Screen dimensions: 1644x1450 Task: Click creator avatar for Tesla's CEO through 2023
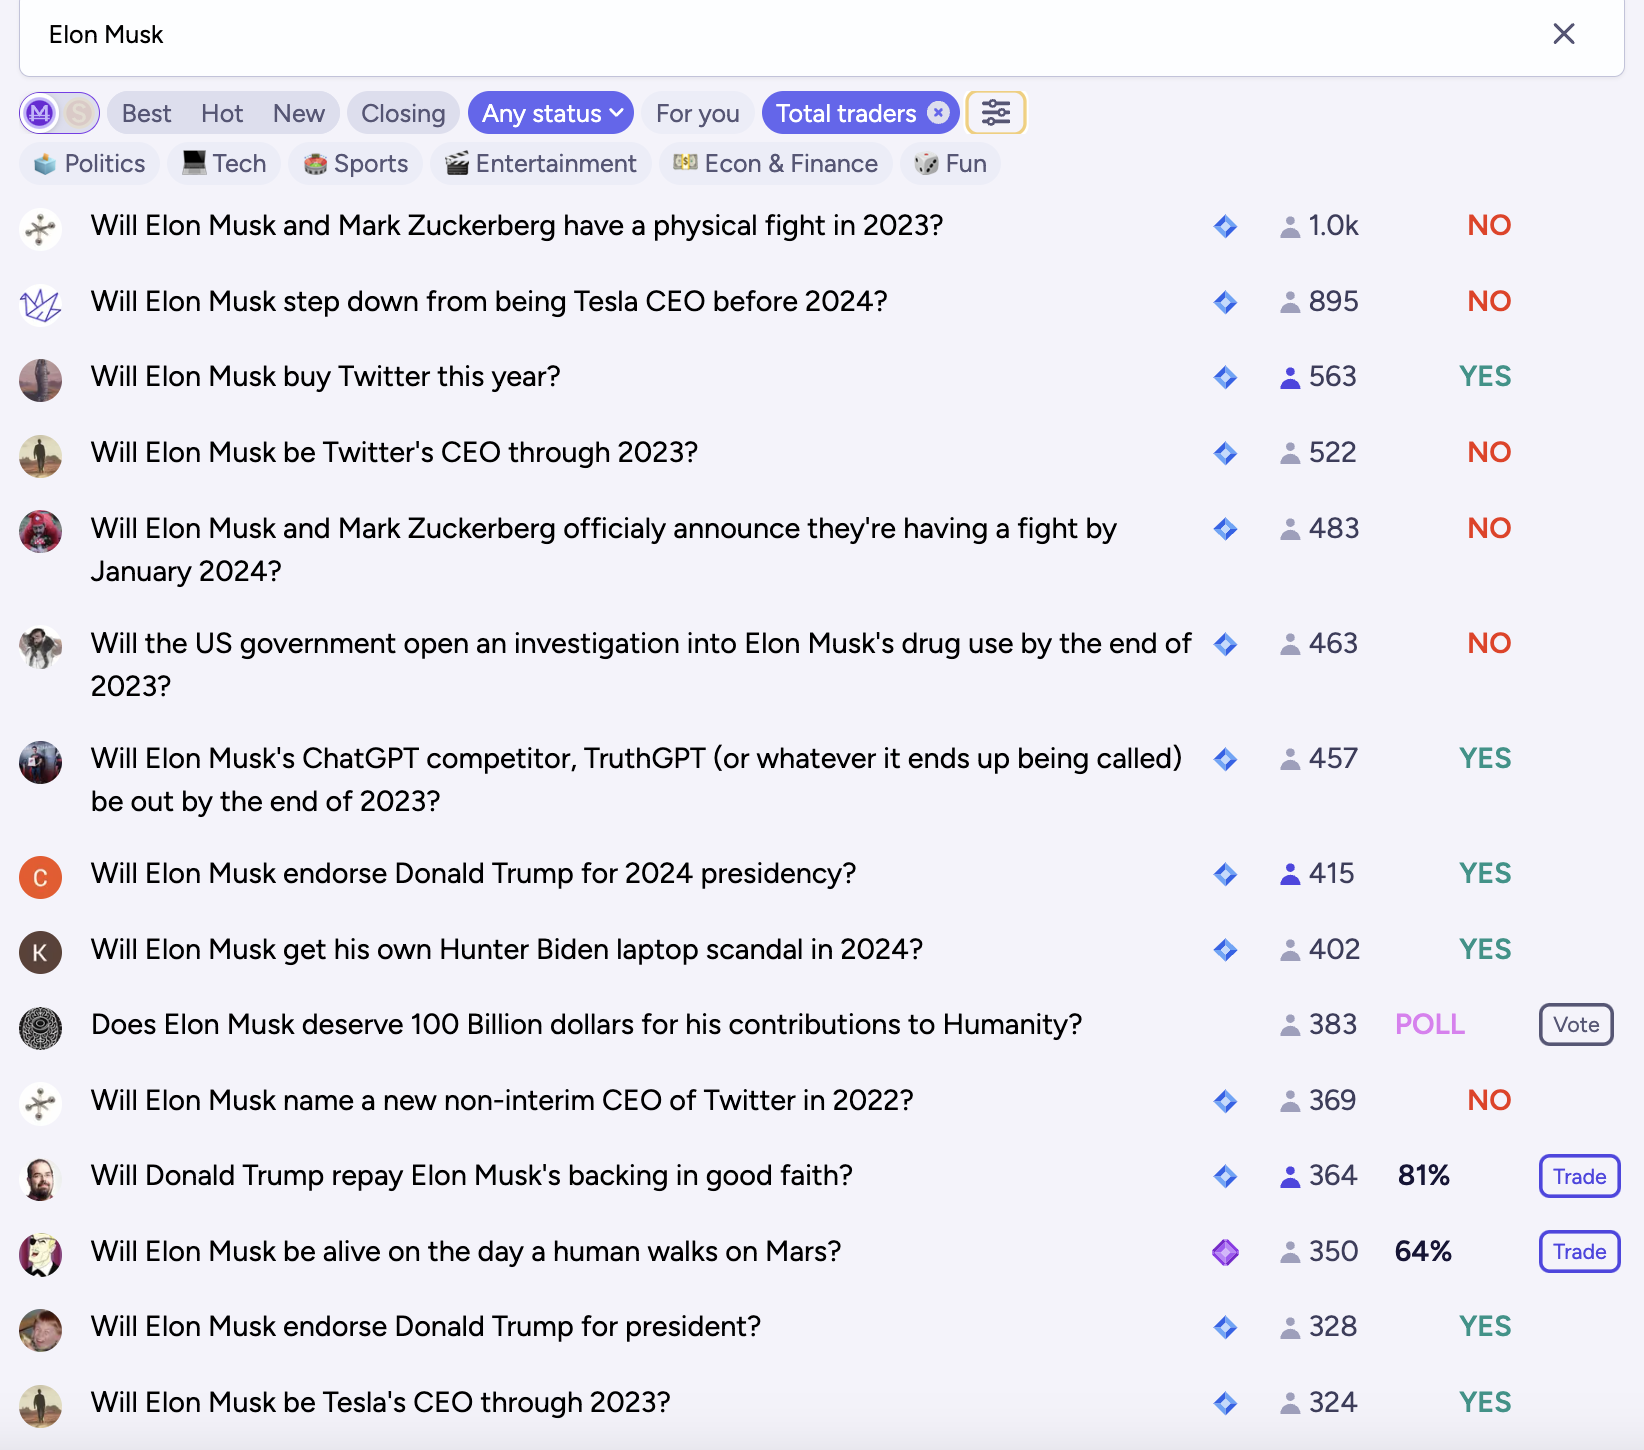tap(41, 1406)
